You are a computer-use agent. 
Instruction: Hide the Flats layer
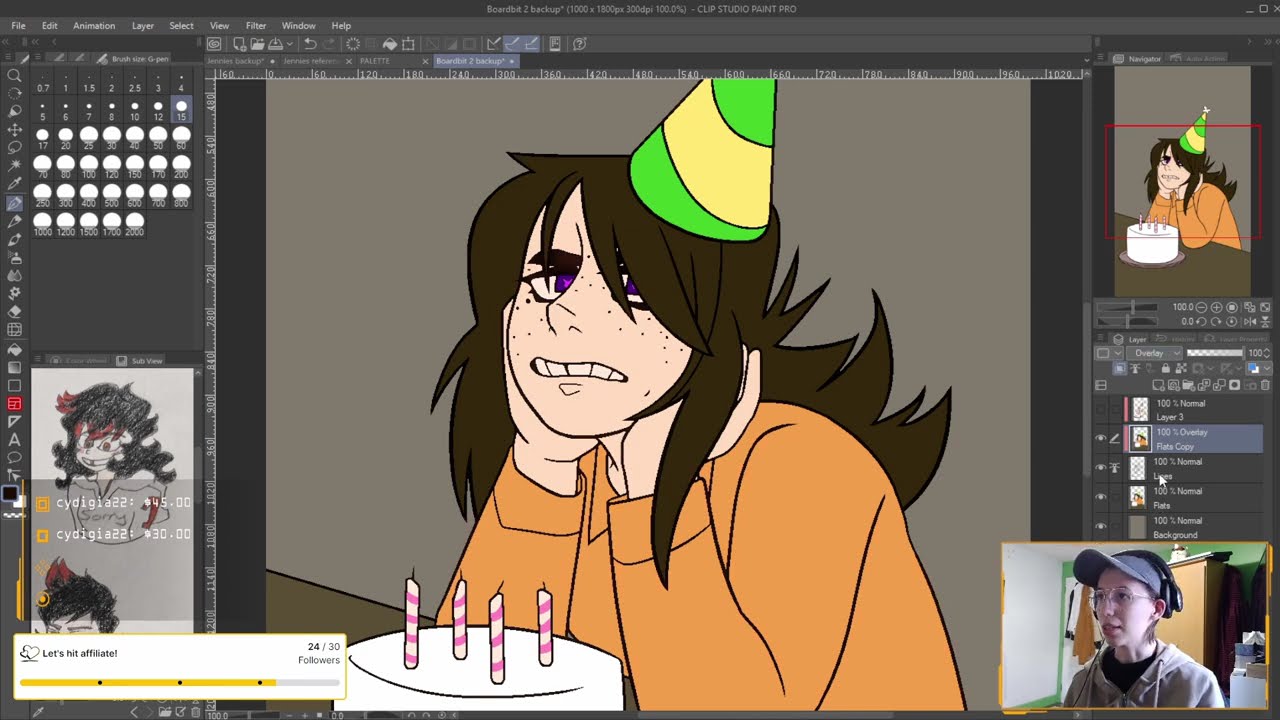[1101, 497]
